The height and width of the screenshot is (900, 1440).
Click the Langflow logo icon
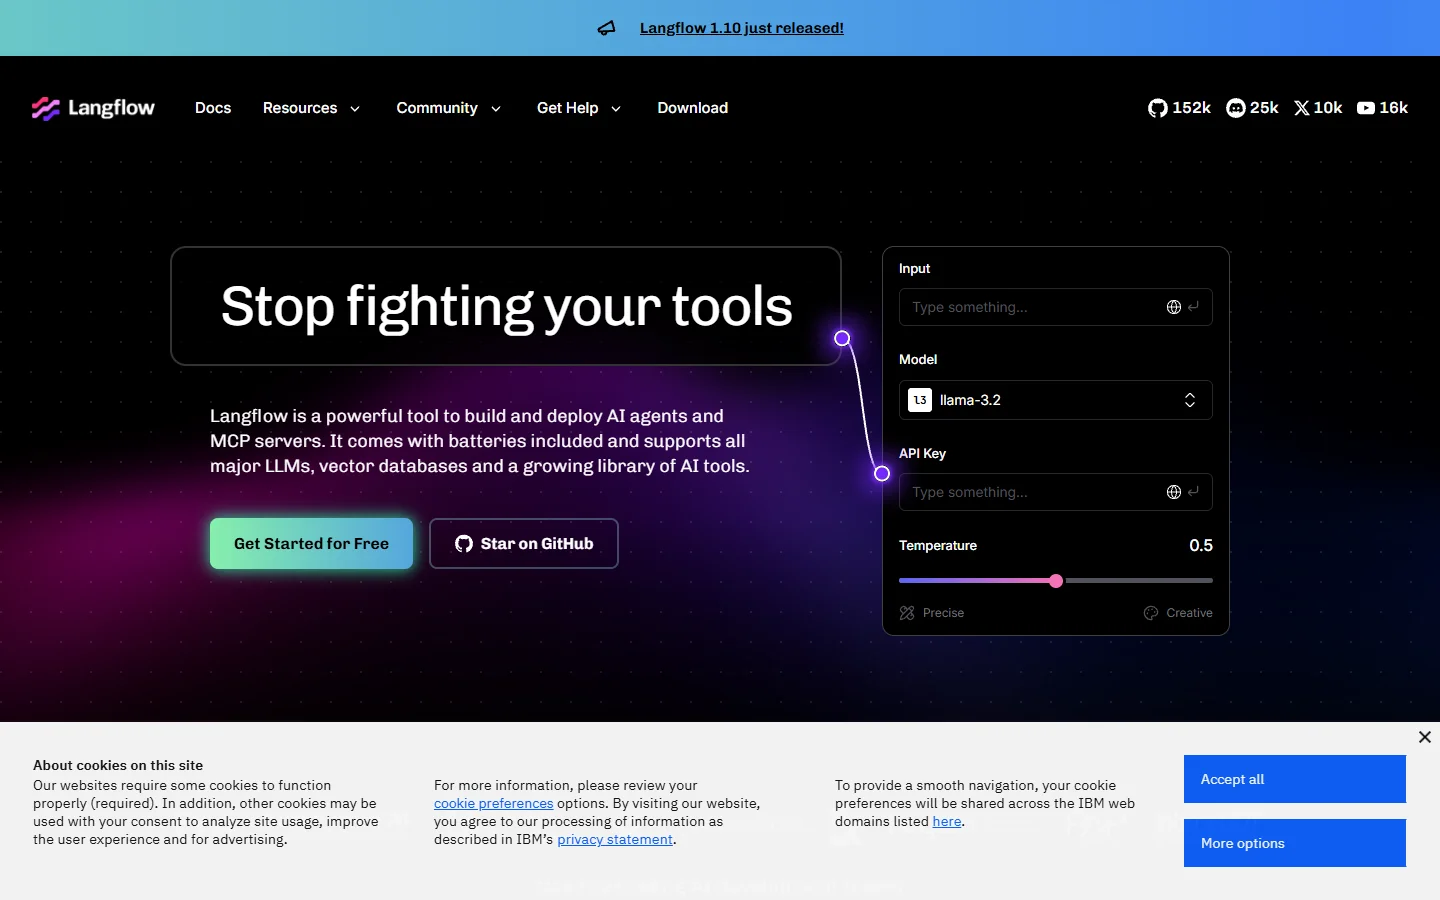coord(46,108)
